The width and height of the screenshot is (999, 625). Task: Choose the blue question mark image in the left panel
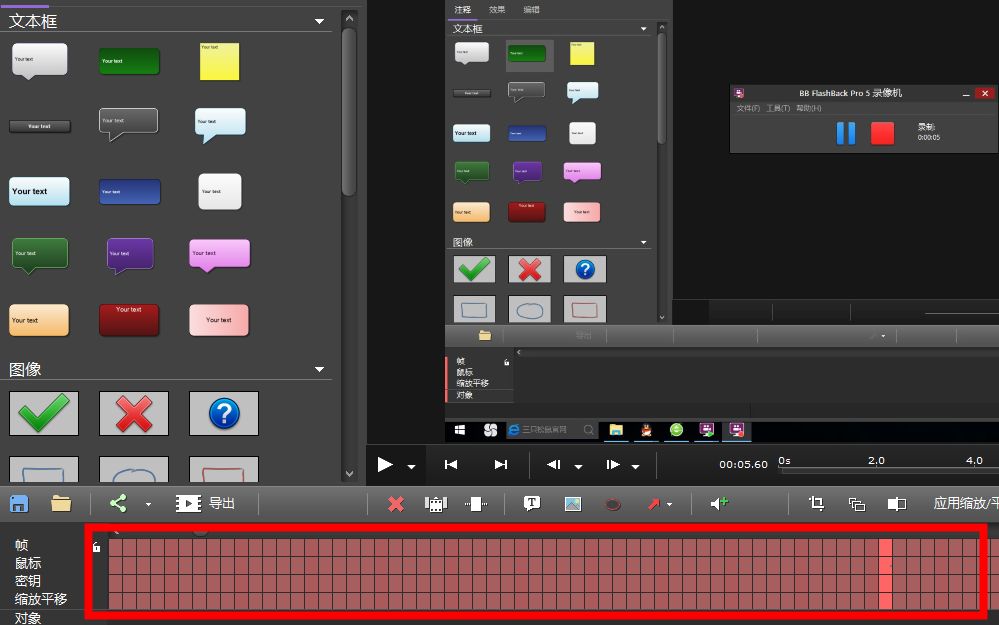224,413
